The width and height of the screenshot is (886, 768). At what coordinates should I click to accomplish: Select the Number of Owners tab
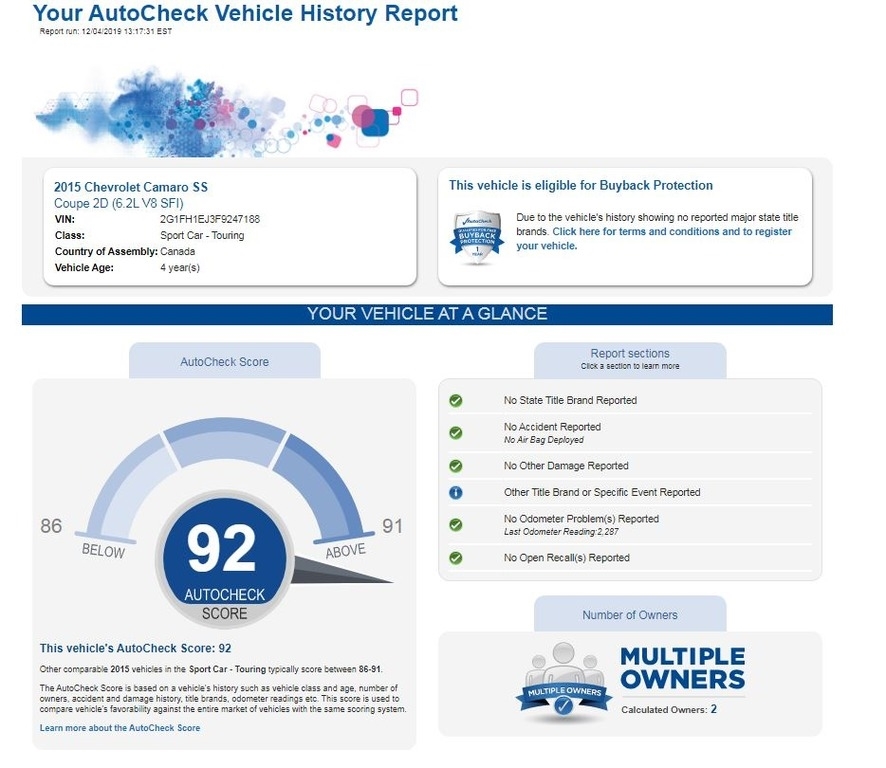[x=630, y=615]
